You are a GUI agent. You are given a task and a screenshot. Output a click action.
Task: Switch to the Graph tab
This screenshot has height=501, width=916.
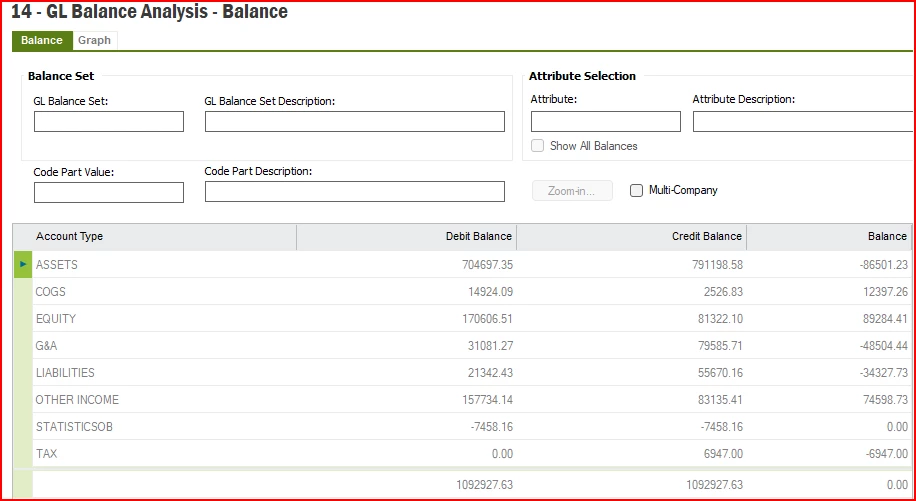95,40
